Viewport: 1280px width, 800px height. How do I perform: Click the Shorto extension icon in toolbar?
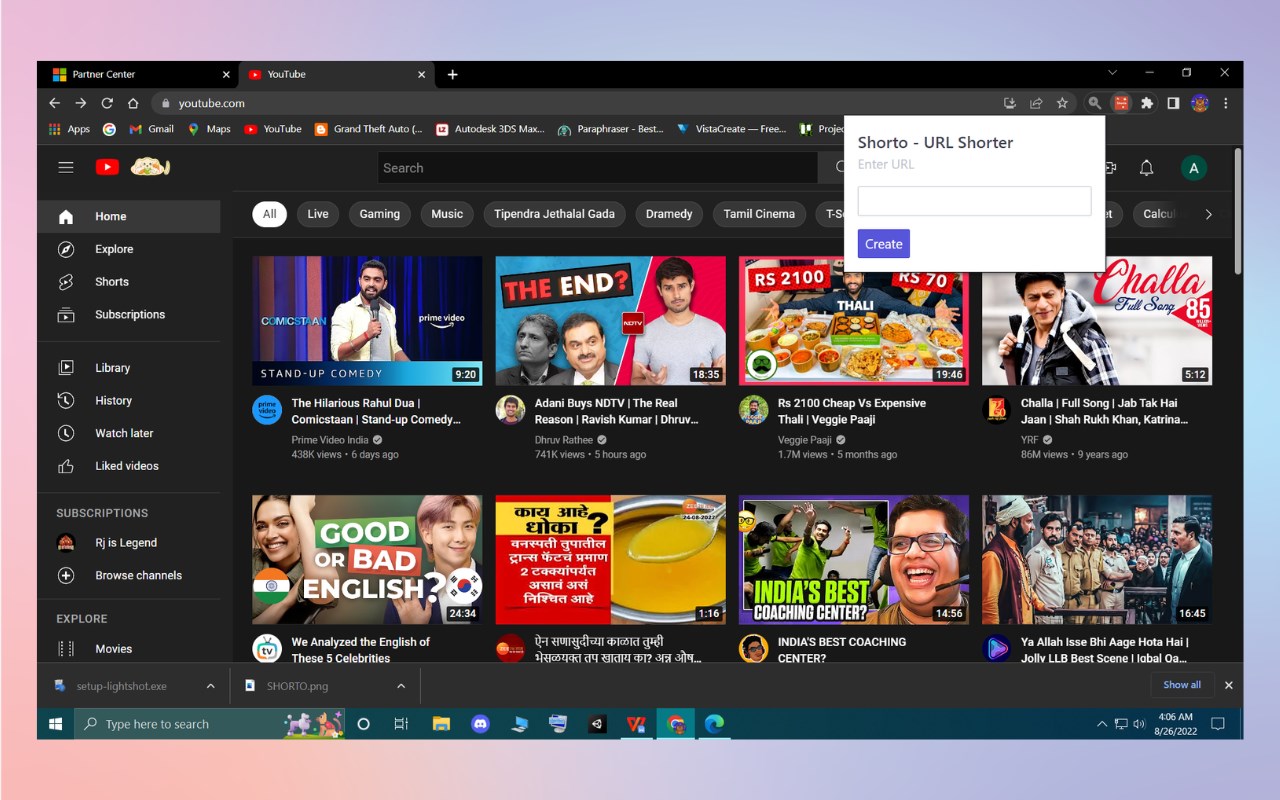(1121, 103)
